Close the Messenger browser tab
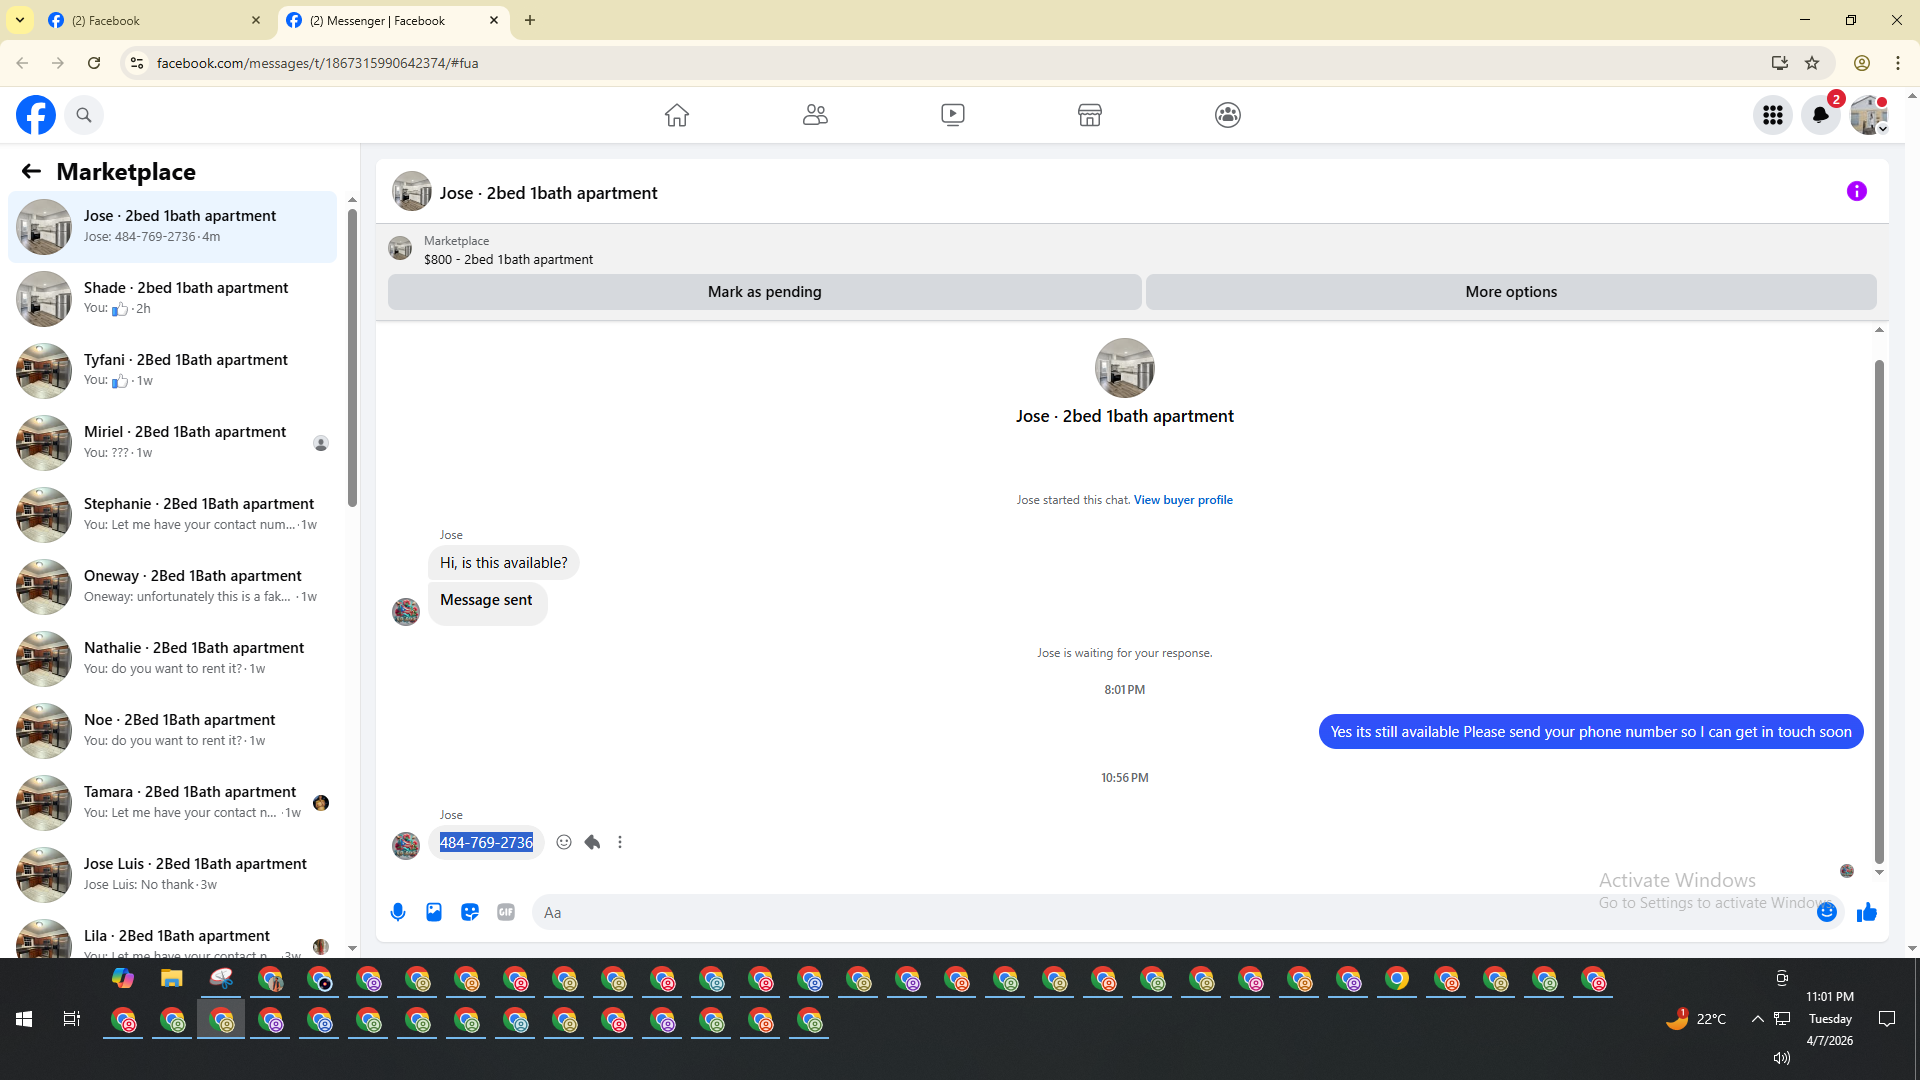This screenshot has width=1920, height=1080. pyautogui.click(x=494, y=20)
